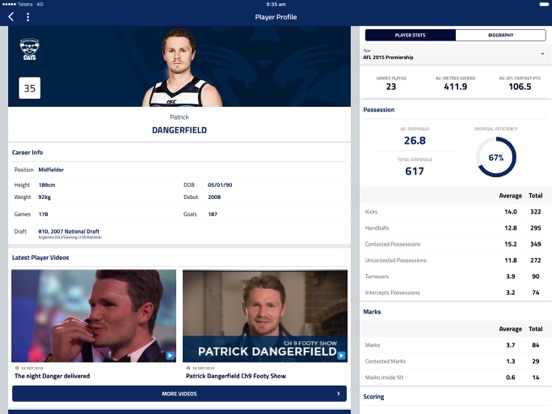Tap the Geelong Cats club logo

(29, 49)
